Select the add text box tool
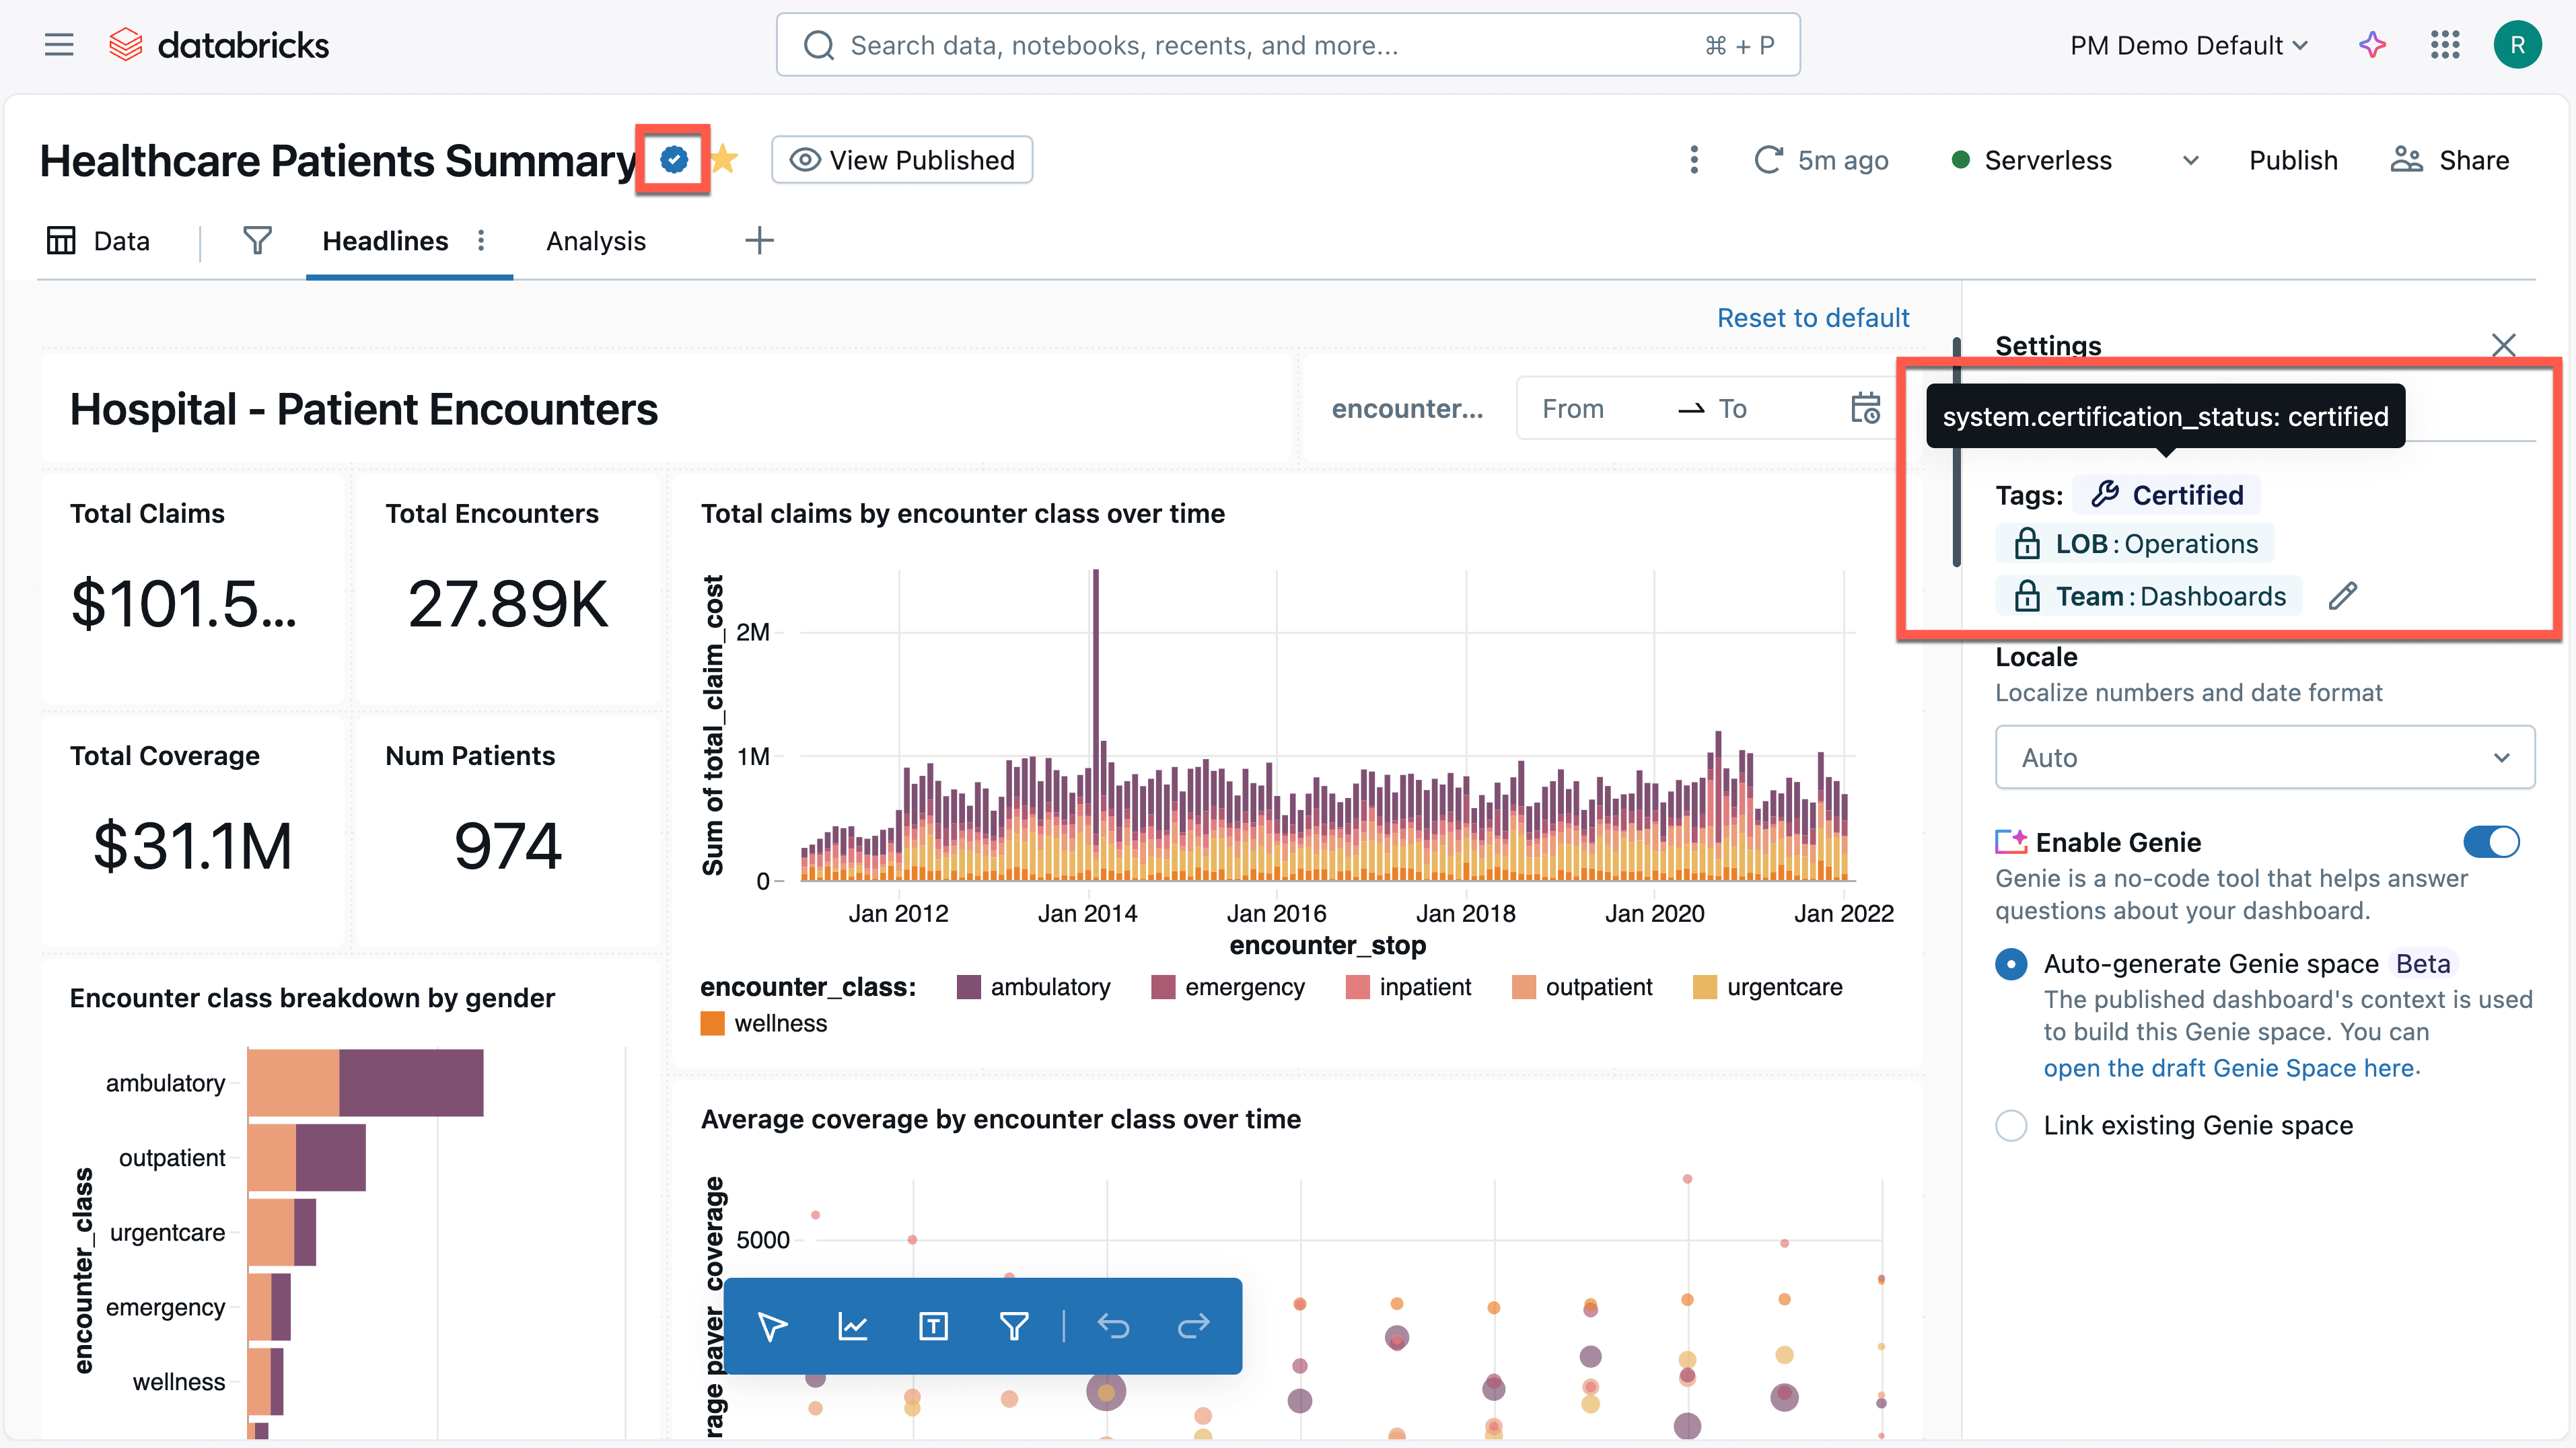 point(933,1326)
